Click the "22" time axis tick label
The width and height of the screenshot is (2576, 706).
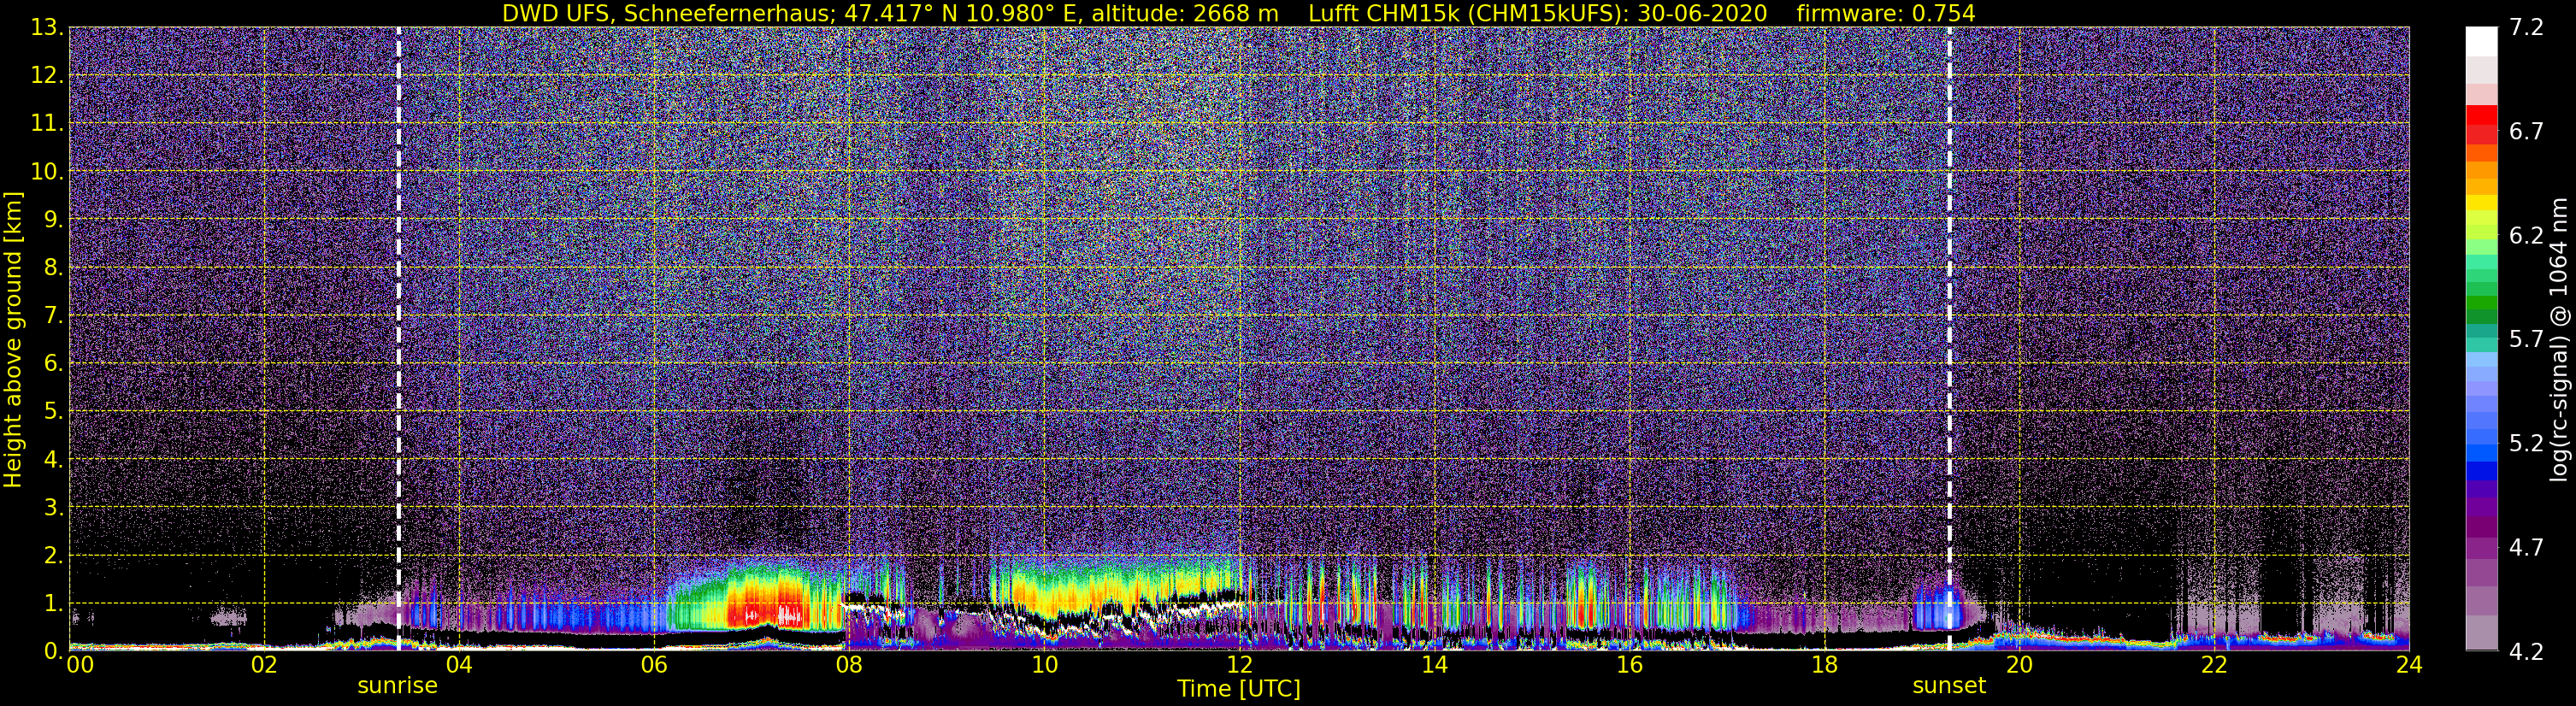2214,665
